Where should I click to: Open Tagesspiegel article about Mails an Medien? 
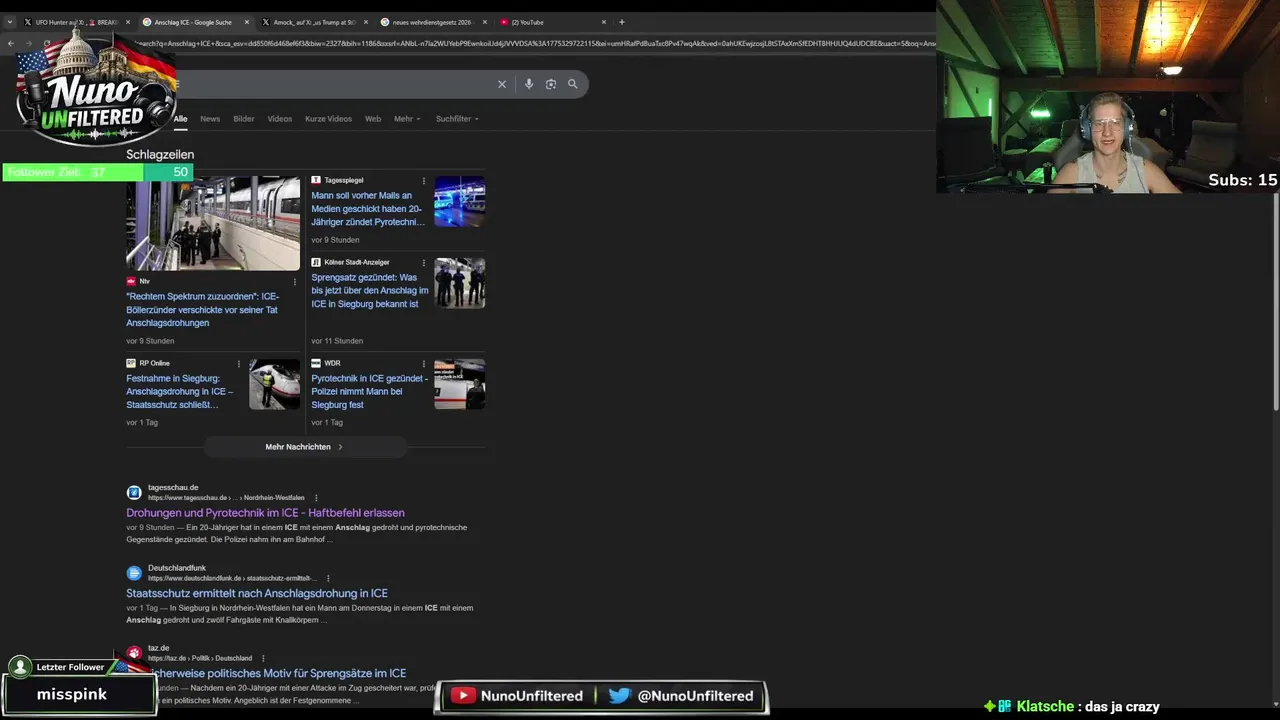[368, 209]
